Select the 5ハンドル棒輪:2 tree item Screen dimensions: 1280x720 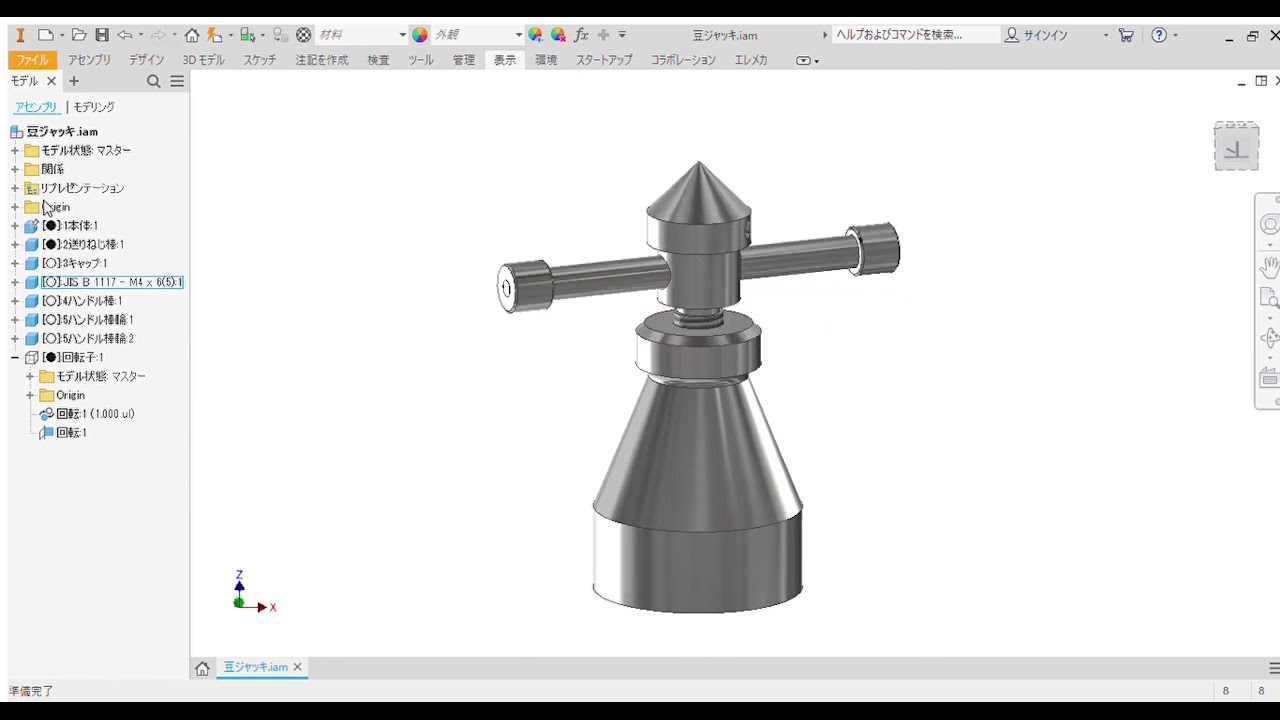point(88,339)
